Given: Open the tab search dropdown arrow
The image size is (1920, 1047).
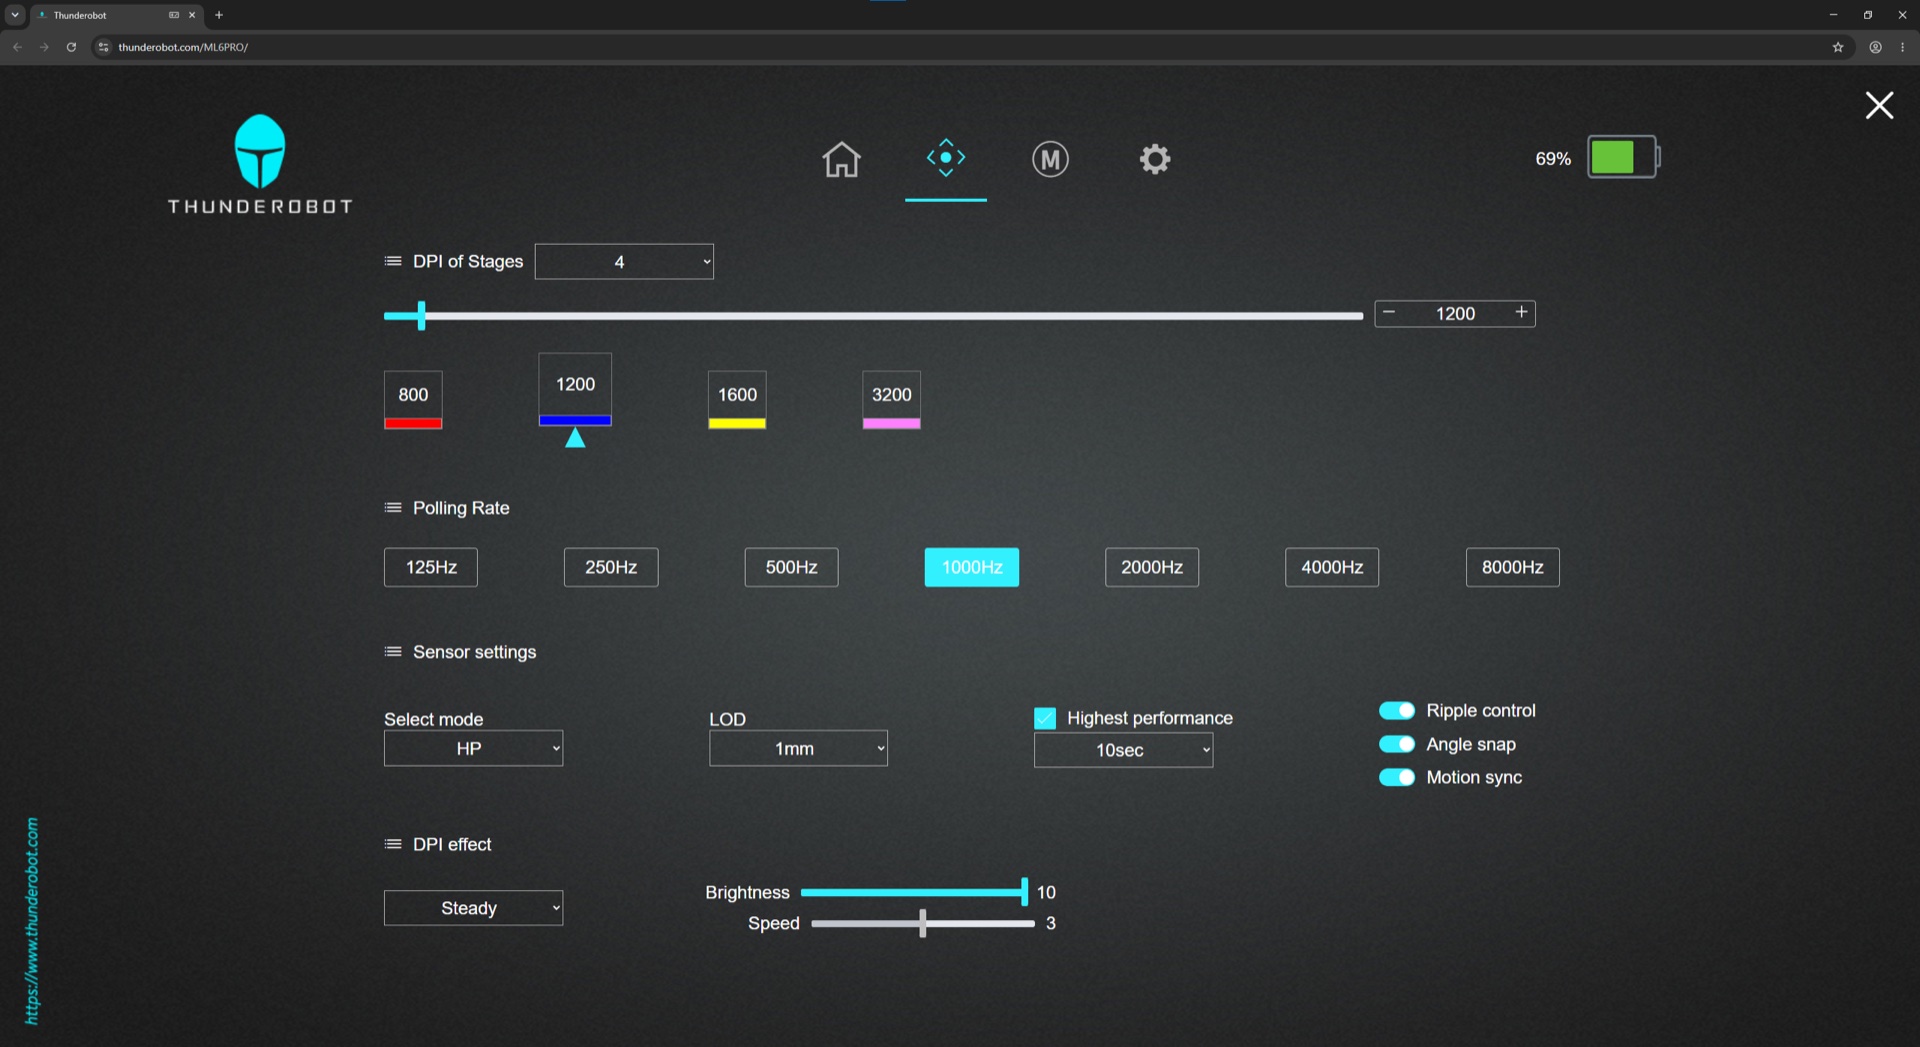Looking at the screenshot, I should [x=15, y=15].
